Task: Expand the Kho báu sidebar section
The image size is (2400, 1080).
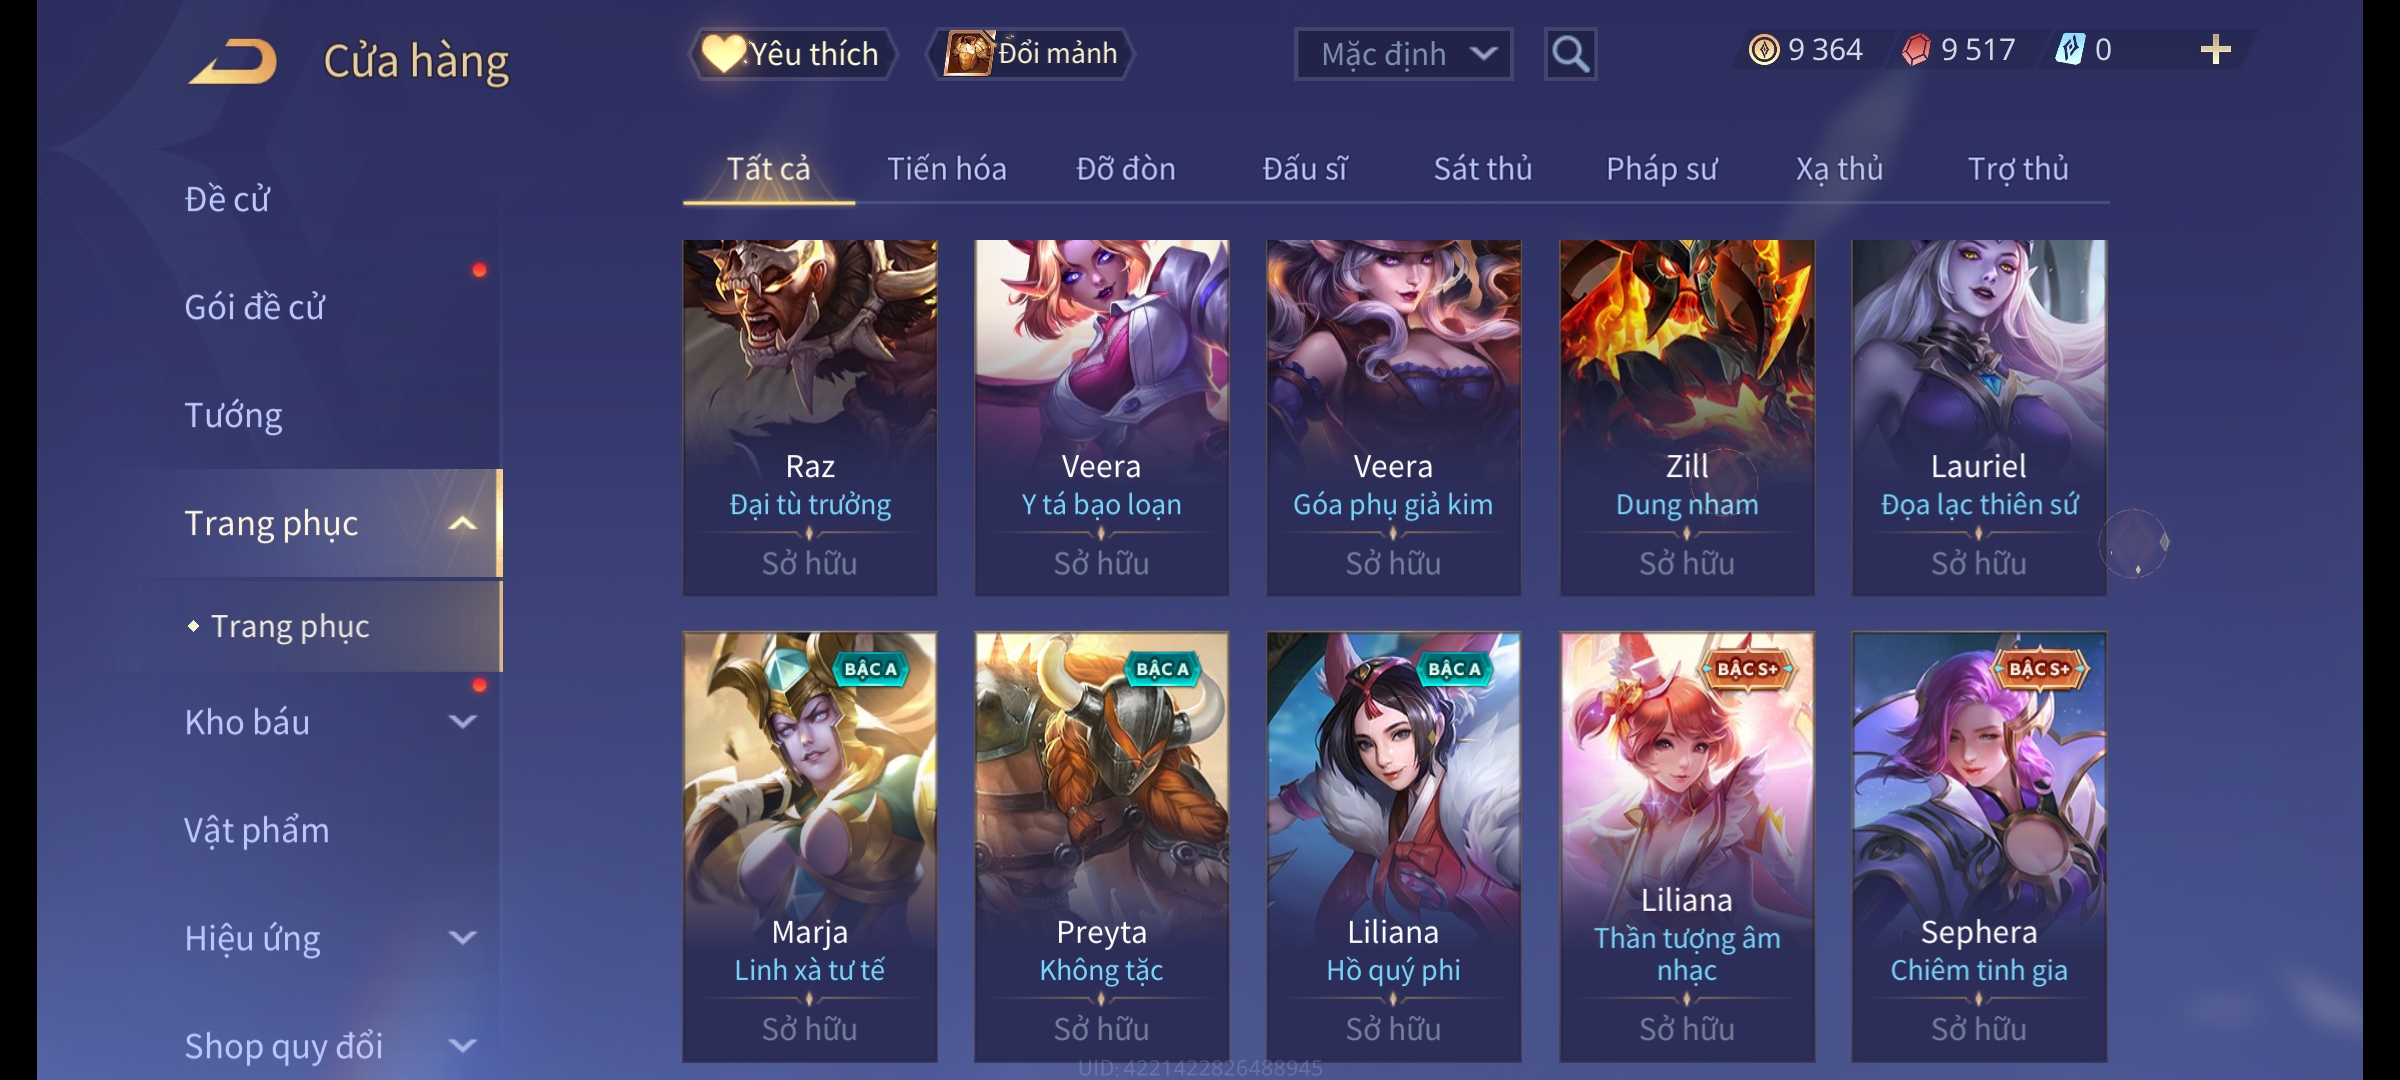Action: (x=462, y=721)
